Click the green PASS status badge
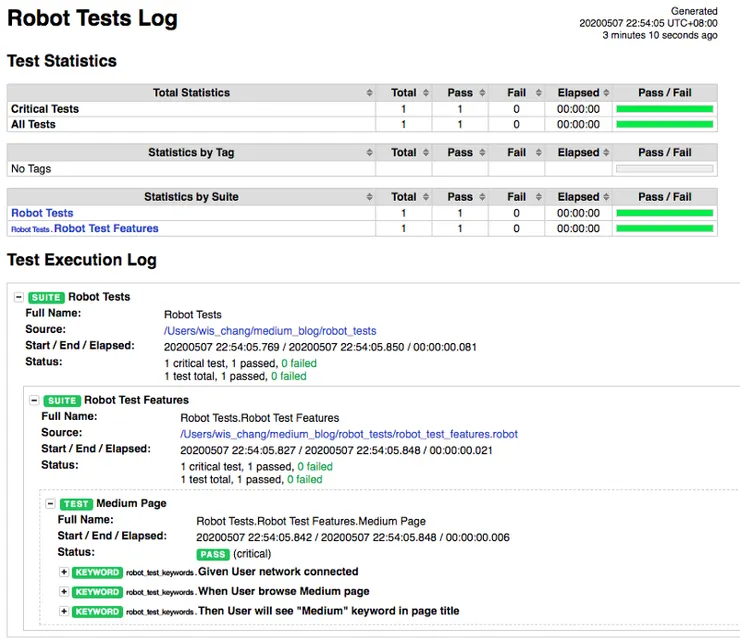The height and width of the screenshot is (641, 740). 213,553
